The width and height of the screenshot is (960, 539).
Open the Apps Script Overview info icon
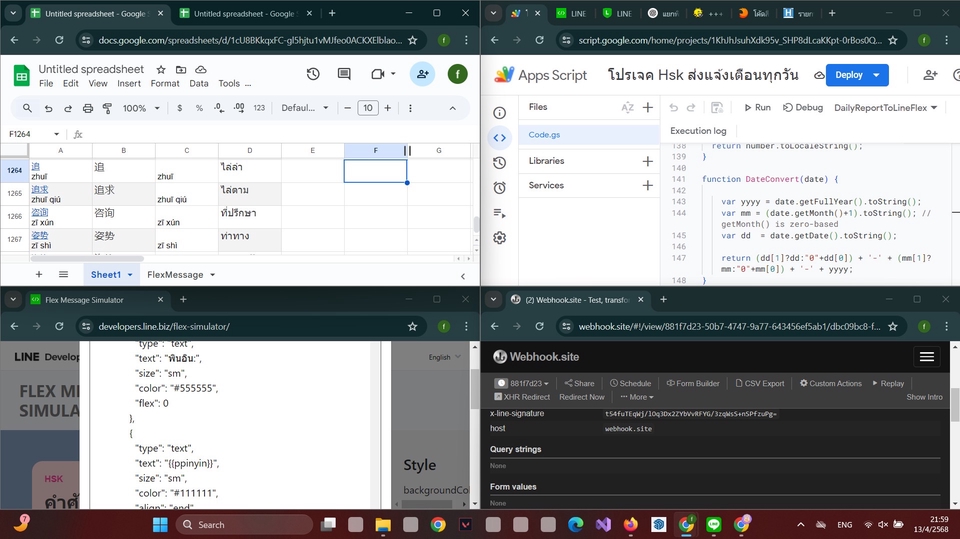point(500,113)
